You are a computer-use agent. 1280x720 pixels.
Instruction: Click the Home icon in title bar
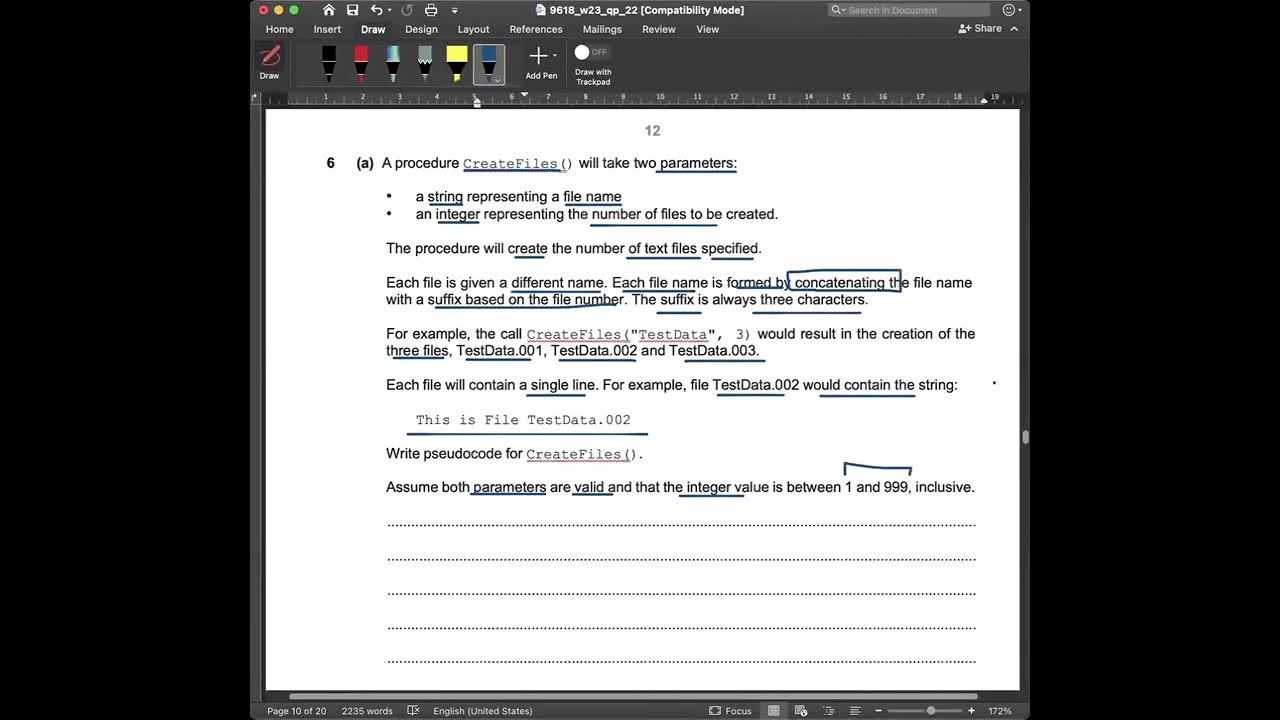(328, 10)
